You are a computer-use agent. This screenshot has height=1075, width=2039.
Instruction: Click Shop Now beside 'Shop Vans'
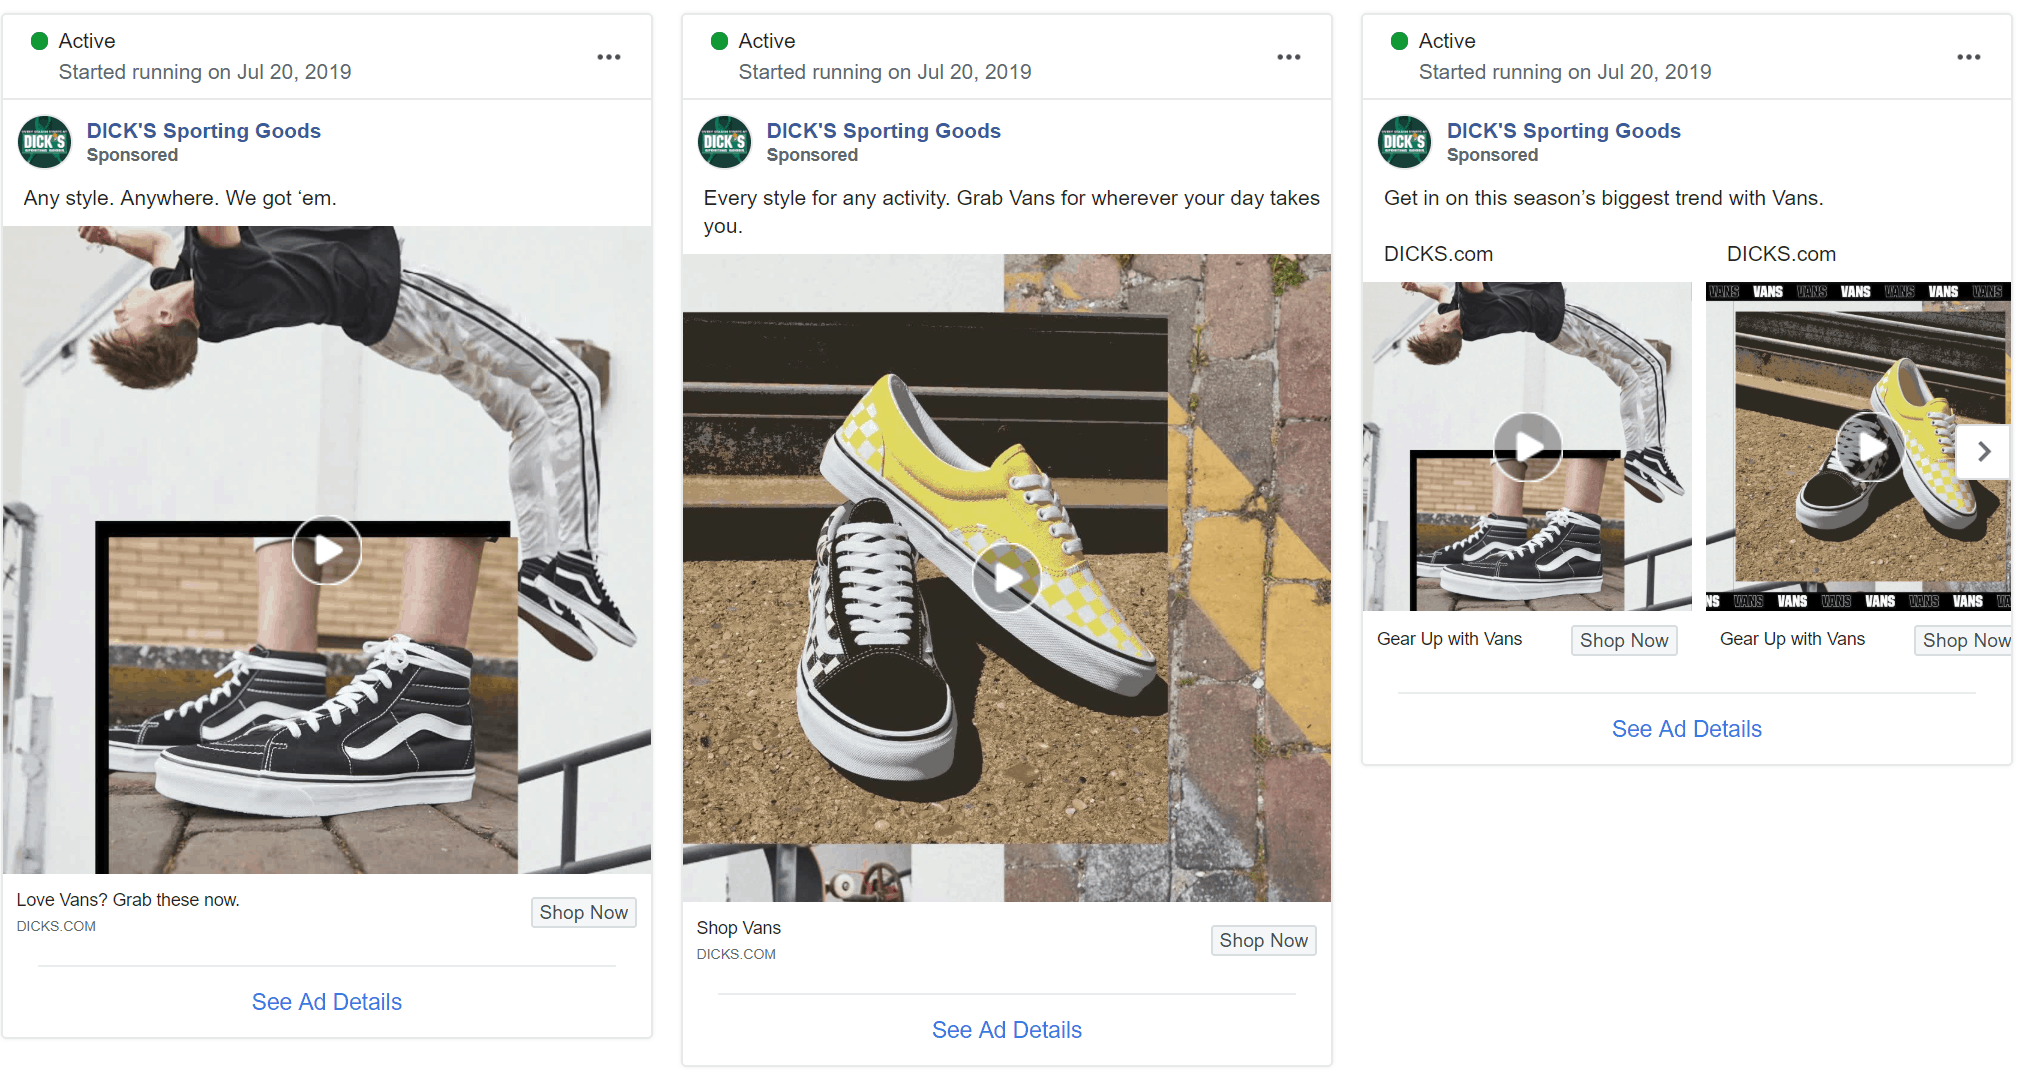pos(1264,940)
